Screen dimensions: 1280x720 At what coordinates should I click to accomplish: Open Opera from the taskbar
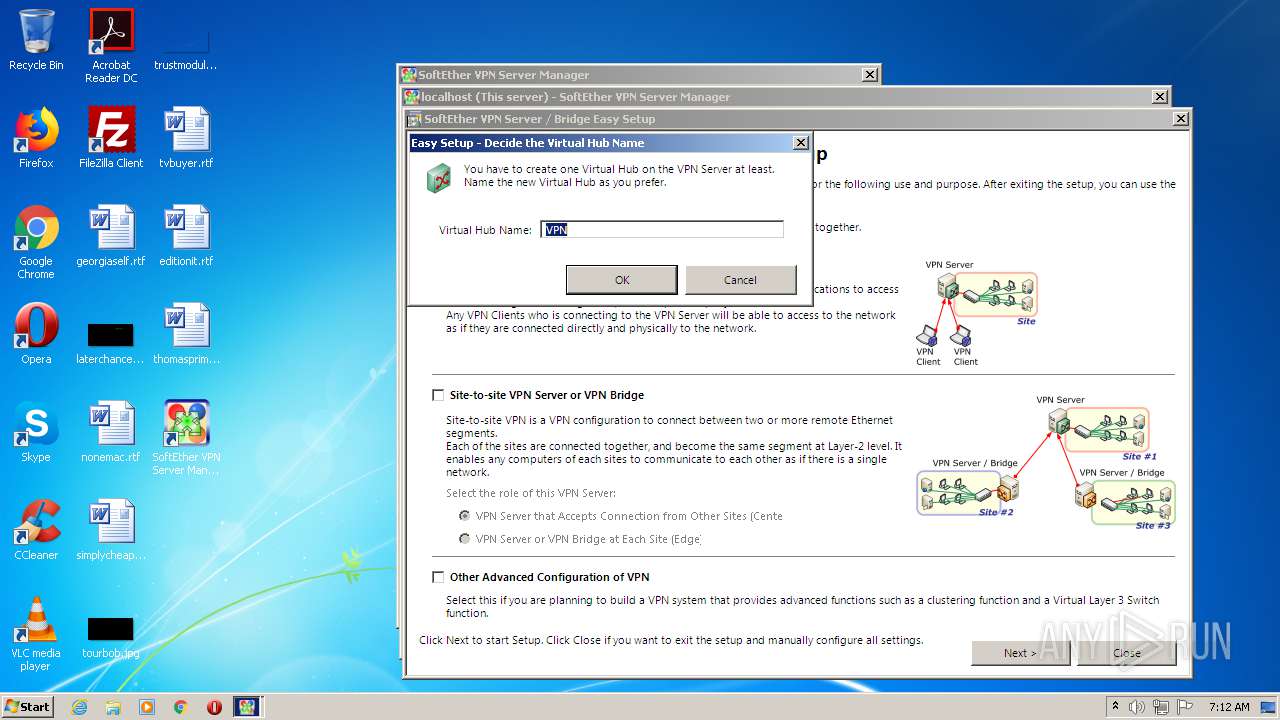point(214,707)
